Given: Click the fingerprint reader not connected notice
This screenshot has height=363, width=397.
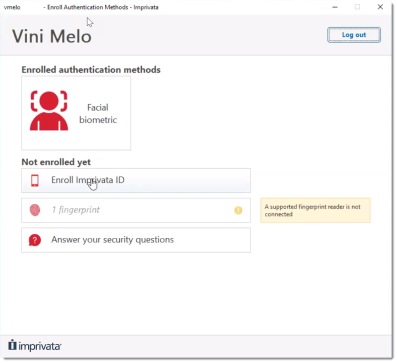Looking at the screenshot, I should coord(315,210).
